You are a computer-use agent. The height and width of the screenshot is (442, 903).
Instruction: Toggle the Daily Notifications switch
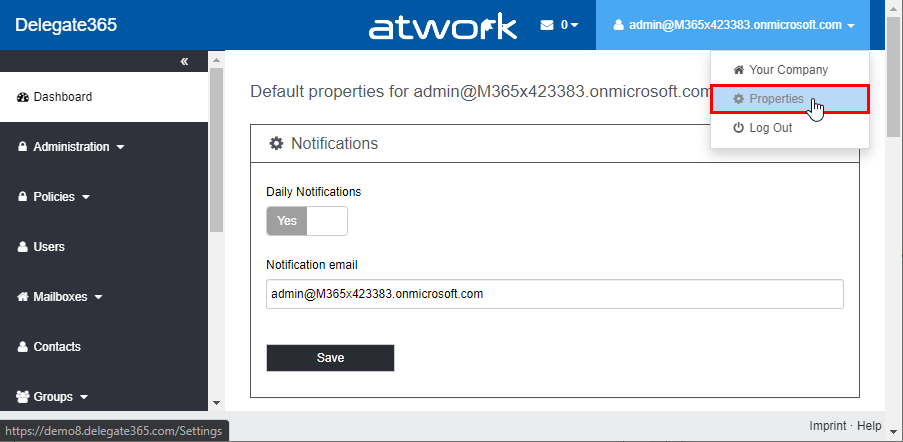(307, 221)
